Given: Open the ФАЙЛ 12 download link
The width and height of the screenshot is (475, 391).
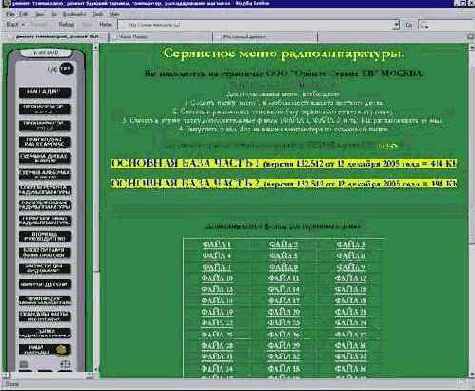Looking at the screenshot, I should point(350,278).
